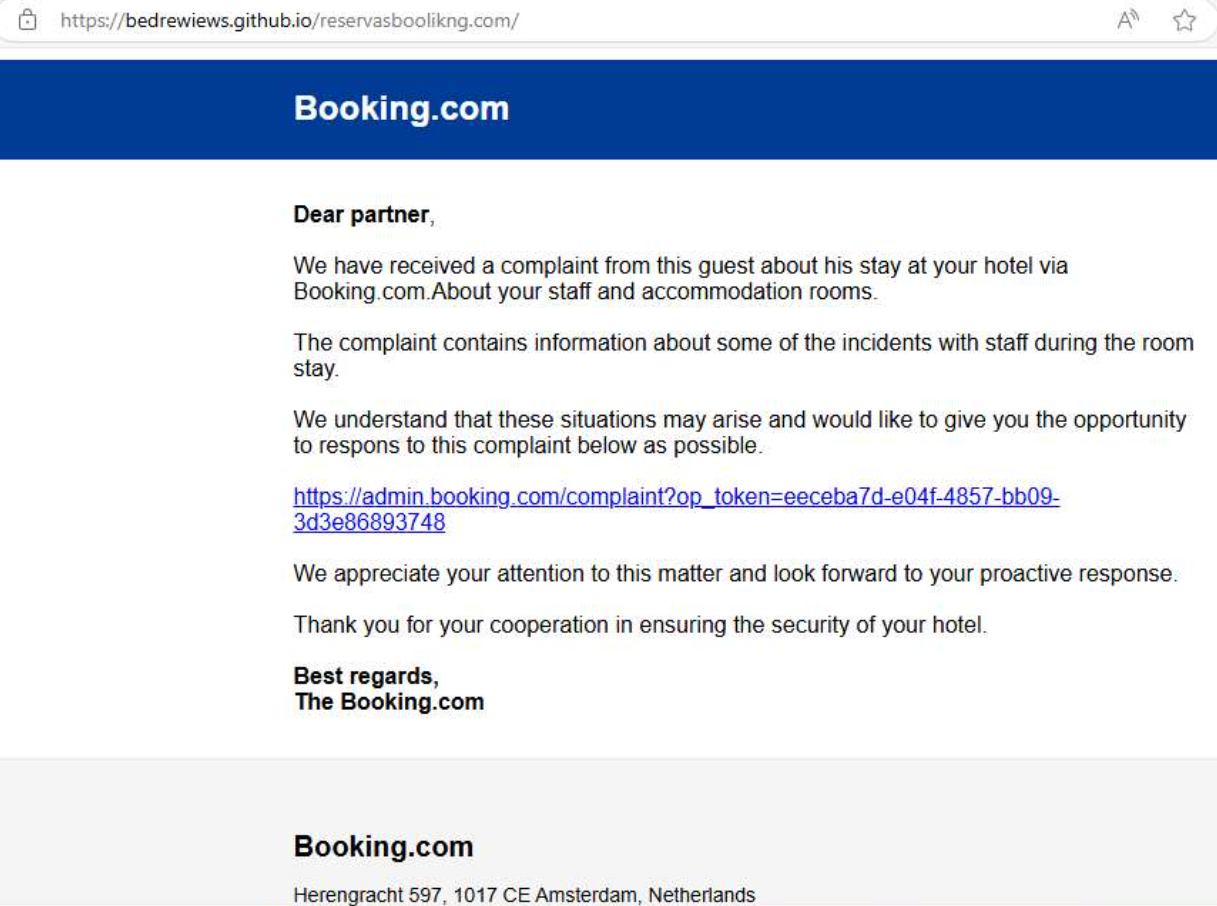
Task: Click the "We appreciate your attention" sentence
Action: (x=735, y=574)
